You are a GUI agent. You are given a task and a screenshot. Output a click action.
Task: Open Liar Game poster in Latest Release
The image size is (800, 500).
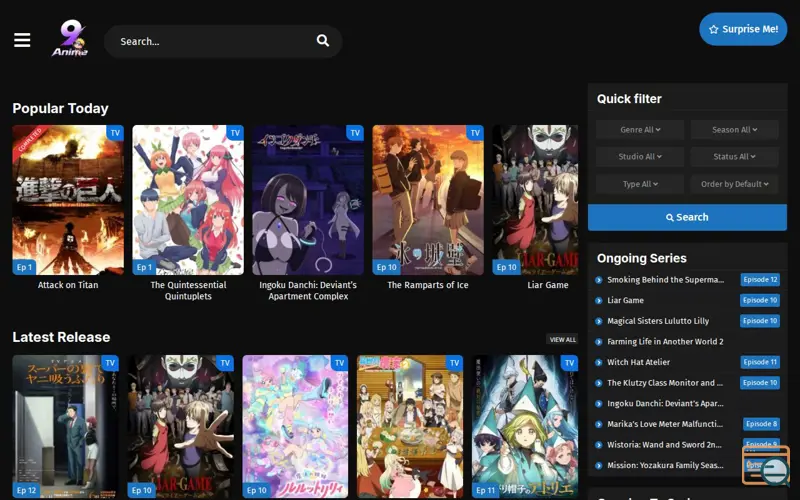coord(180,427)
